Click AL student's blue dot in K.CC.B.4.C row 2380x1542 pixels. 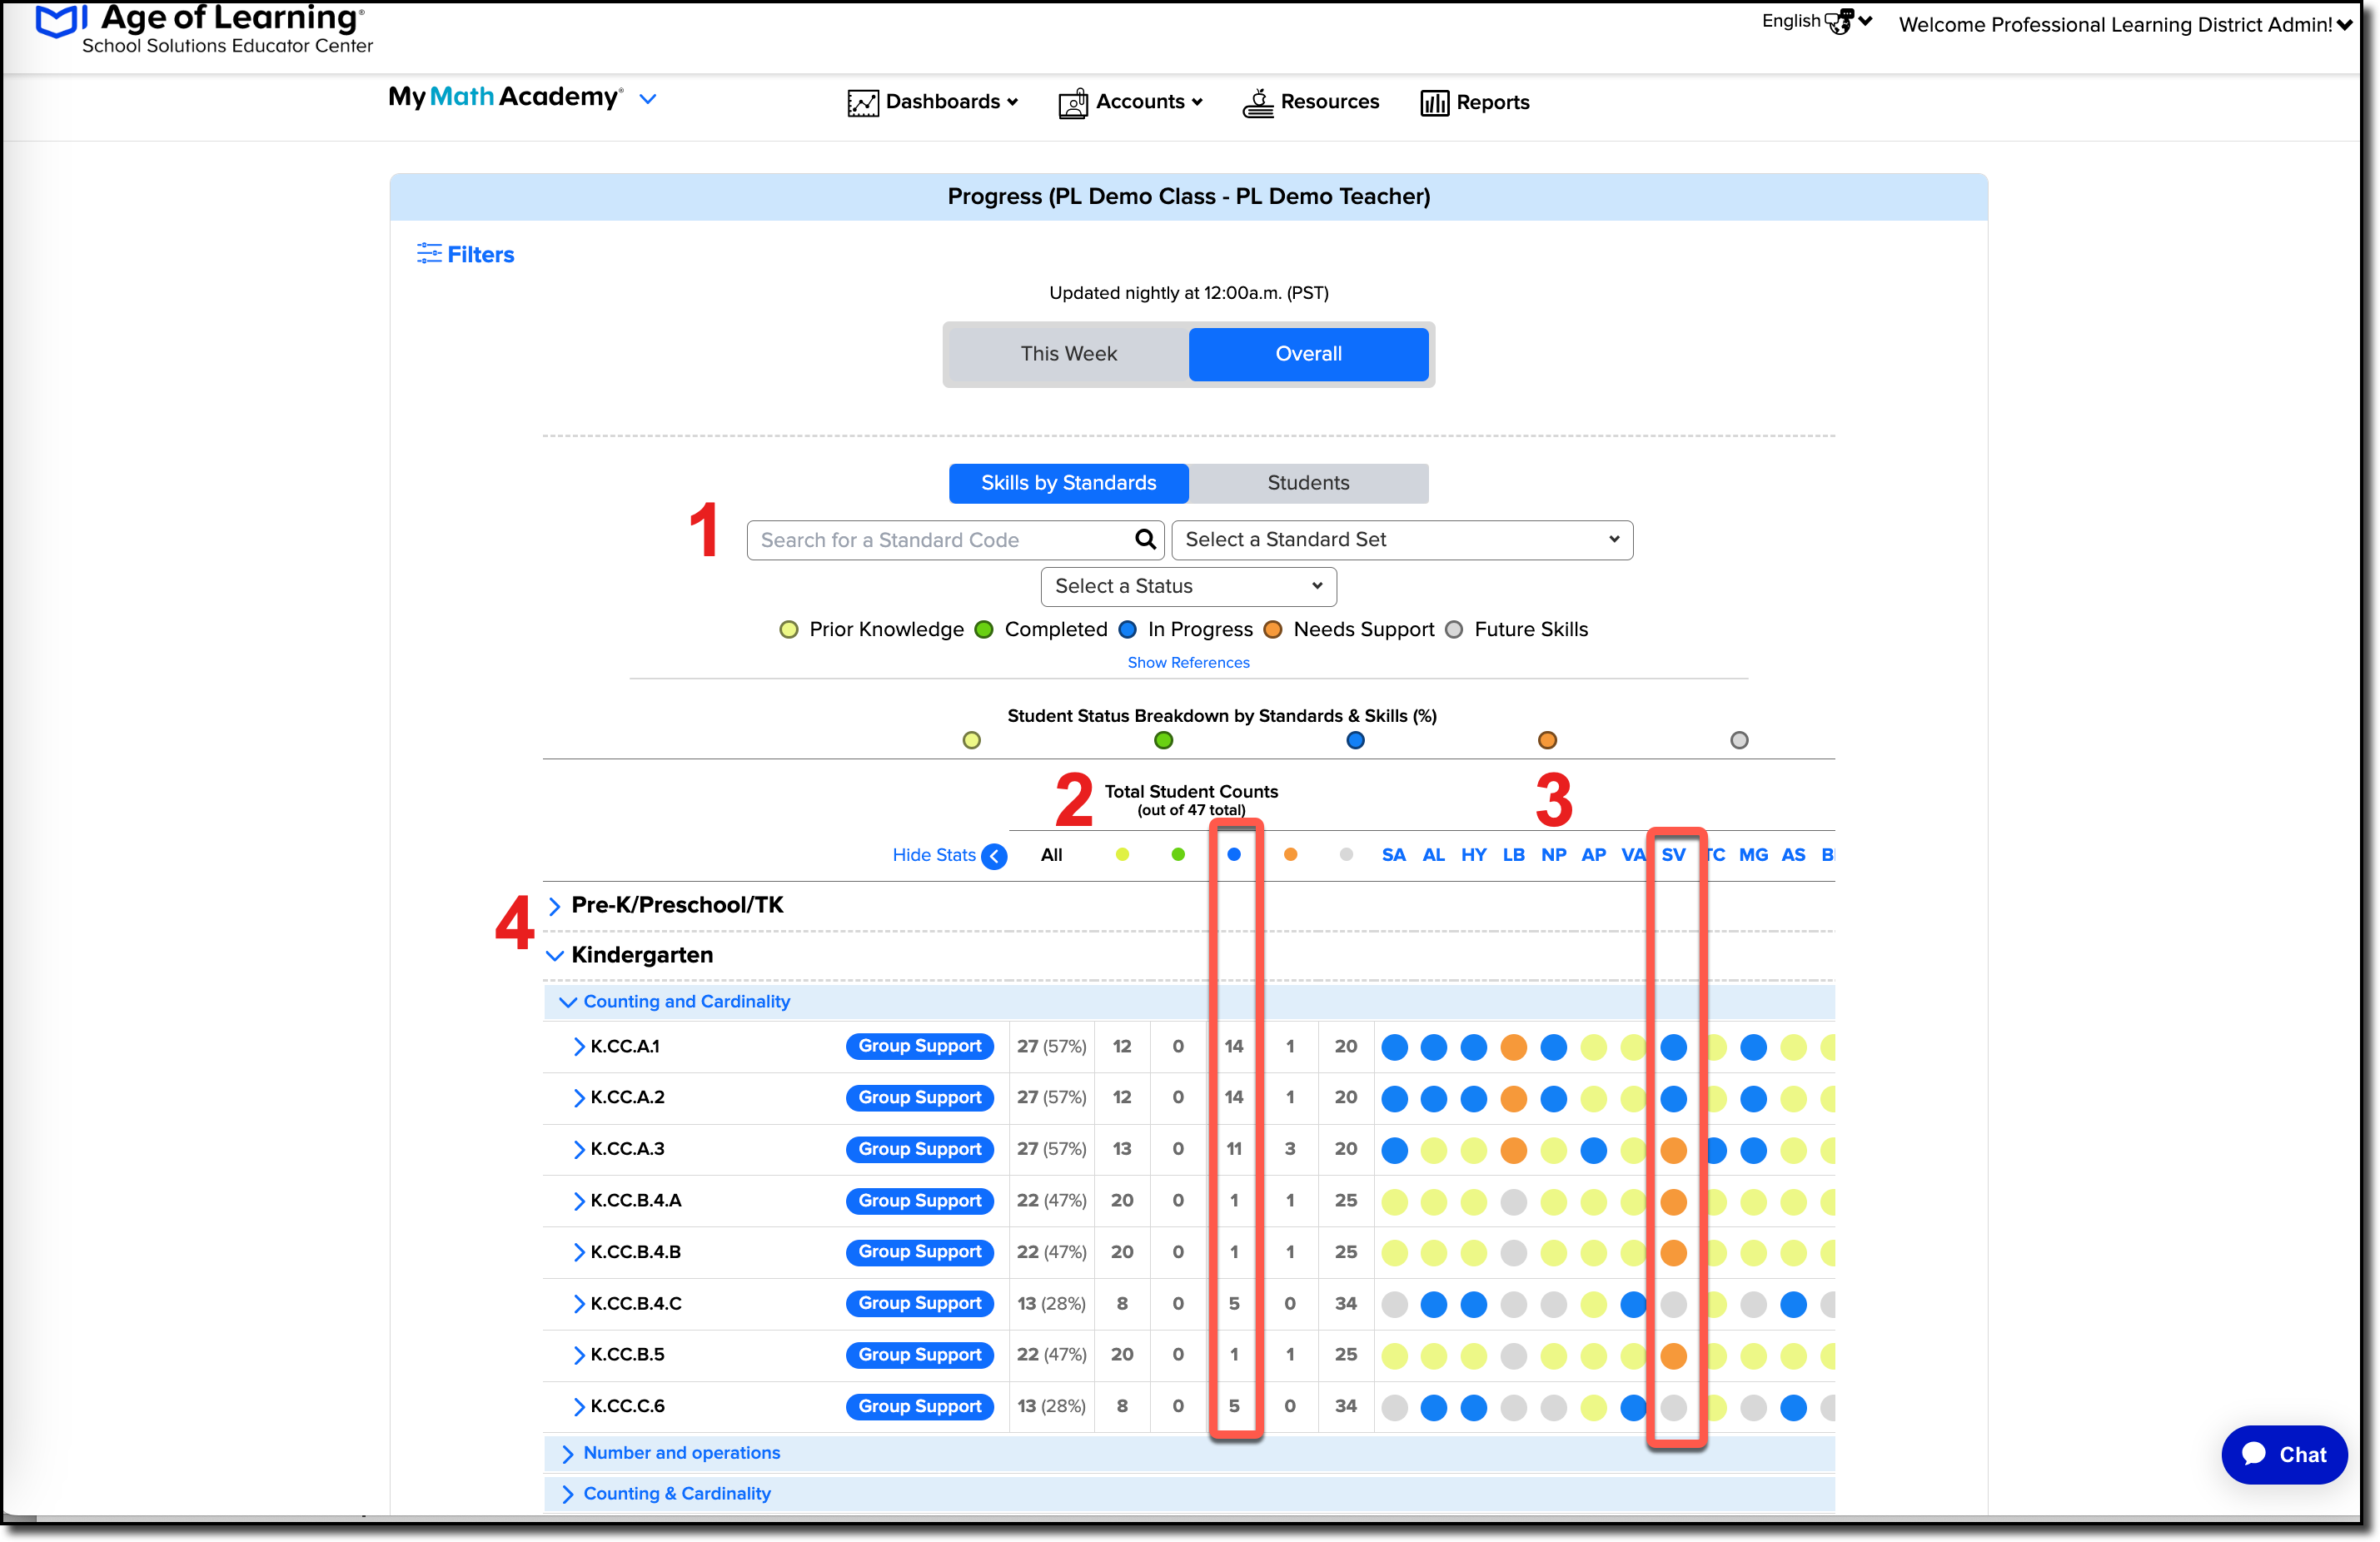(1434, 1305)
